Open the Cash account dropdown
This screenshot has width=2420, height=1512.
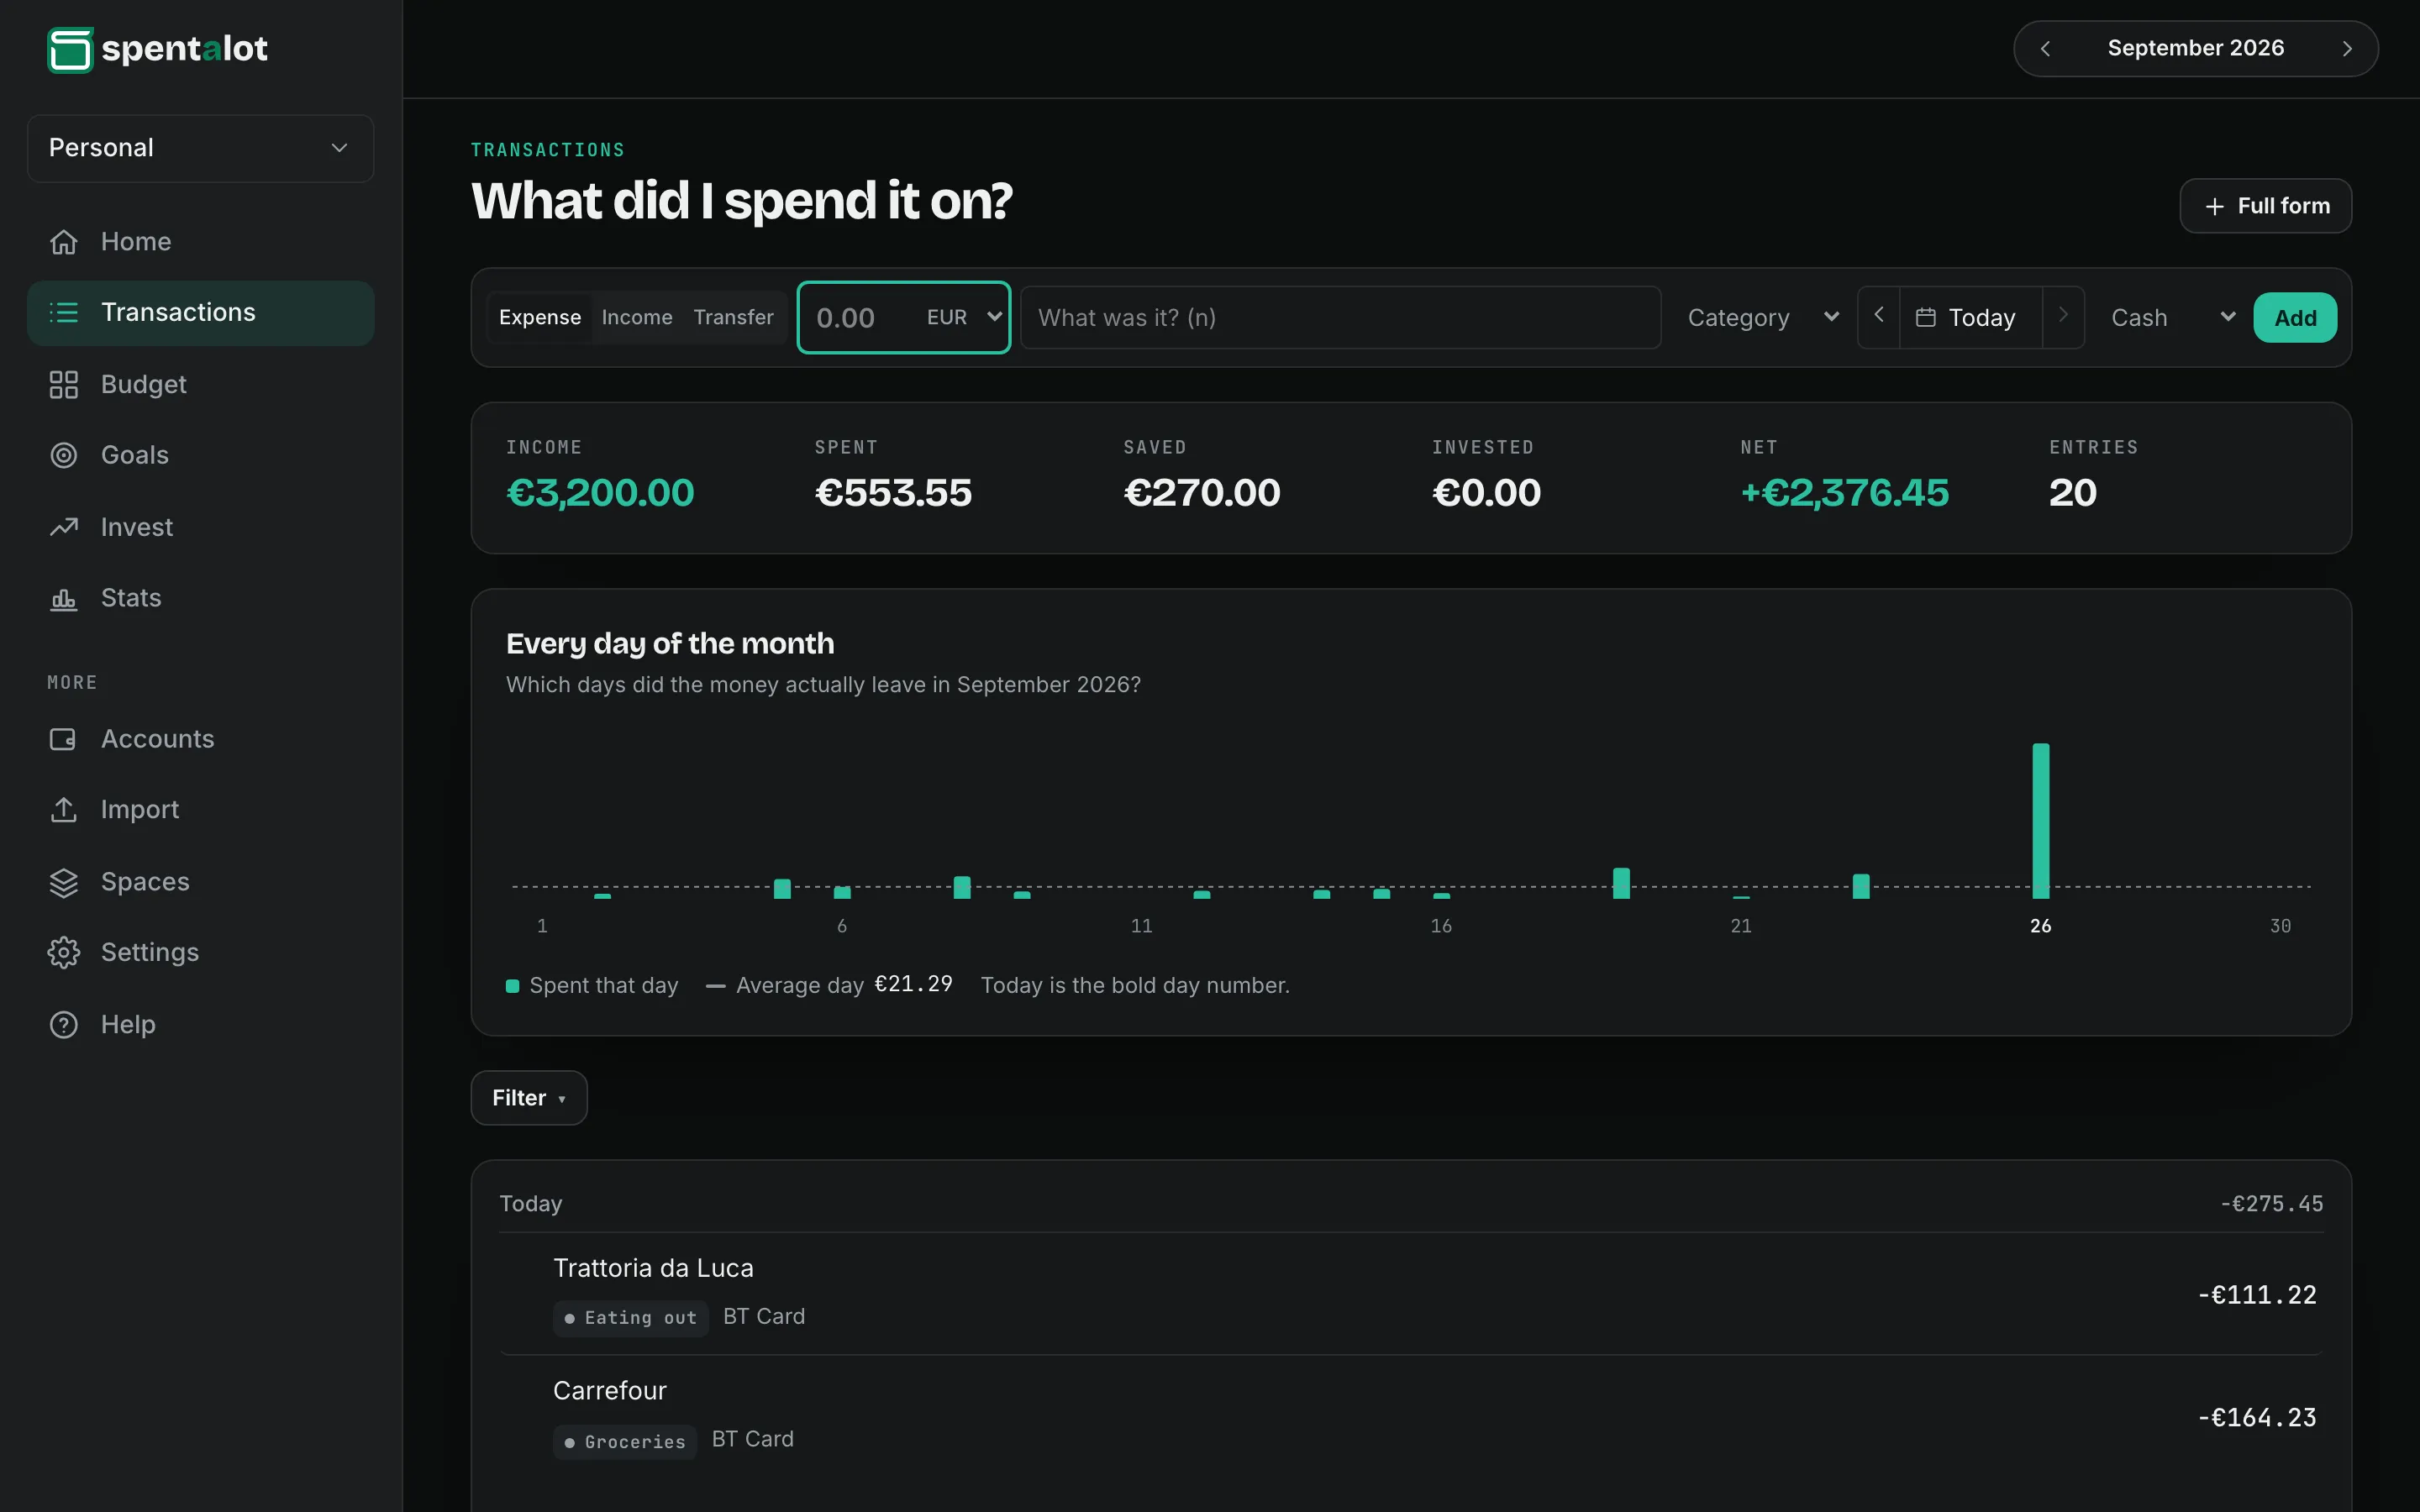2172,317
